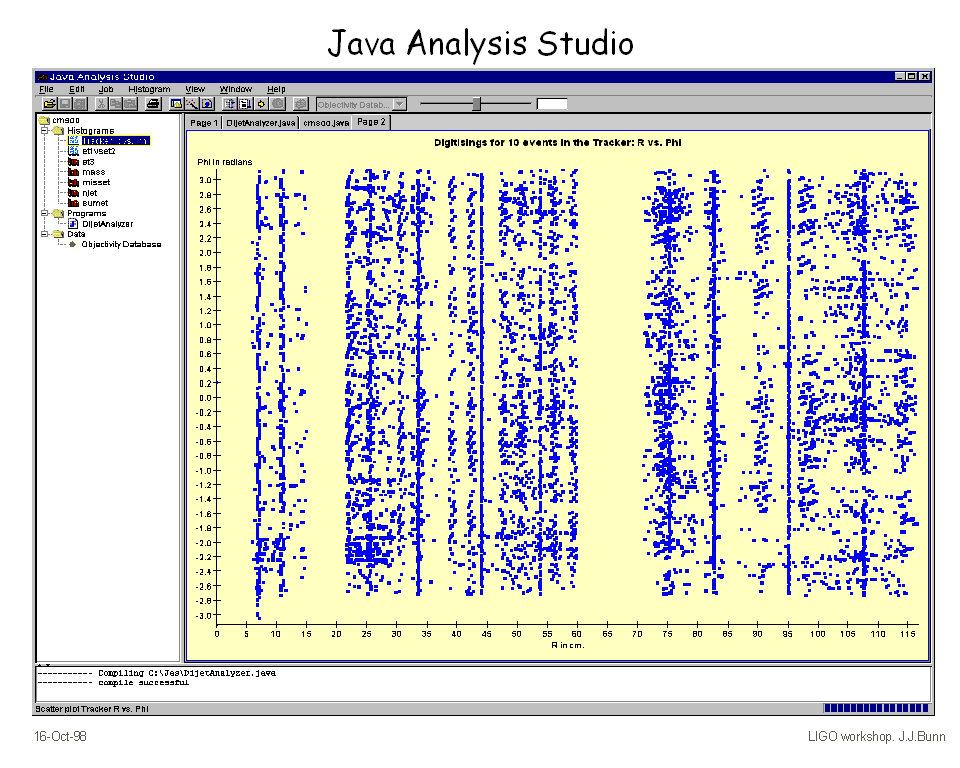Image resolution: width=960 pixels, height=768 pixels.
Task: Open the Objectivity Database dropdown in toolbar
Action: coord(399,103)
